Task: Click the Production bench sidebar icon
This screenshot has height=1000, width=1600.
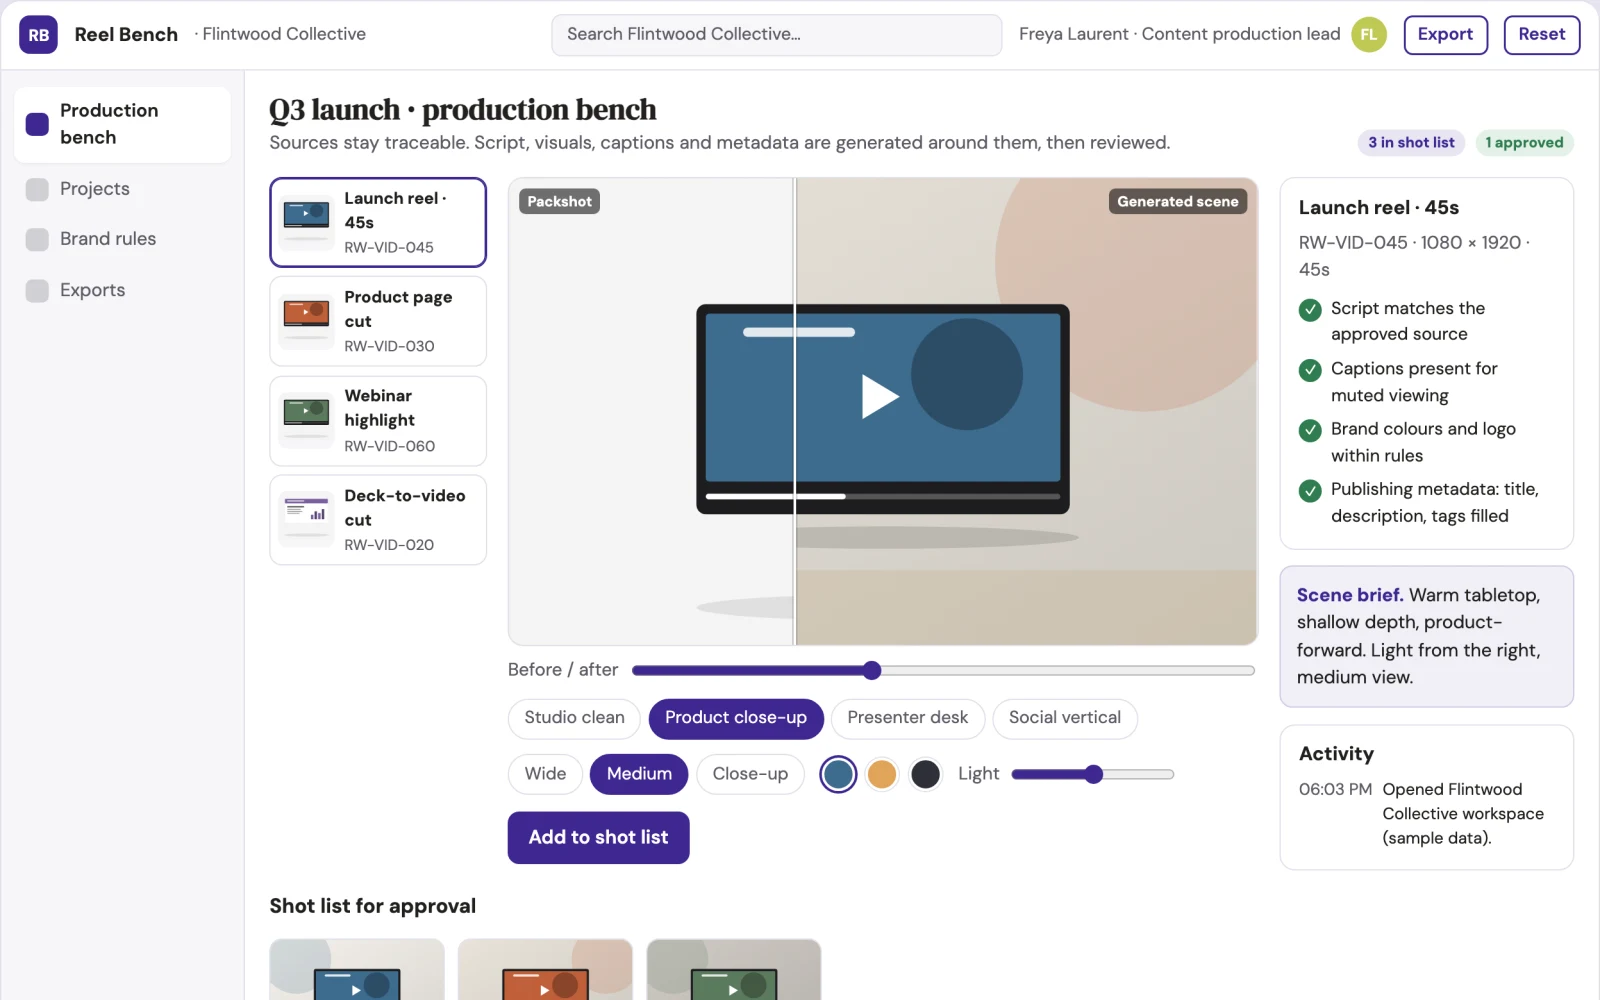Action: click(x=37, y=124)
